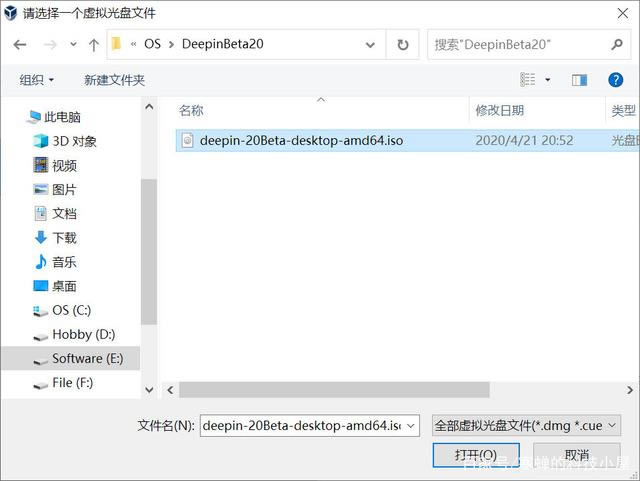Open the 组织 menu
The width and height of the screenshot is (640, 481).
tap(36, 80)
